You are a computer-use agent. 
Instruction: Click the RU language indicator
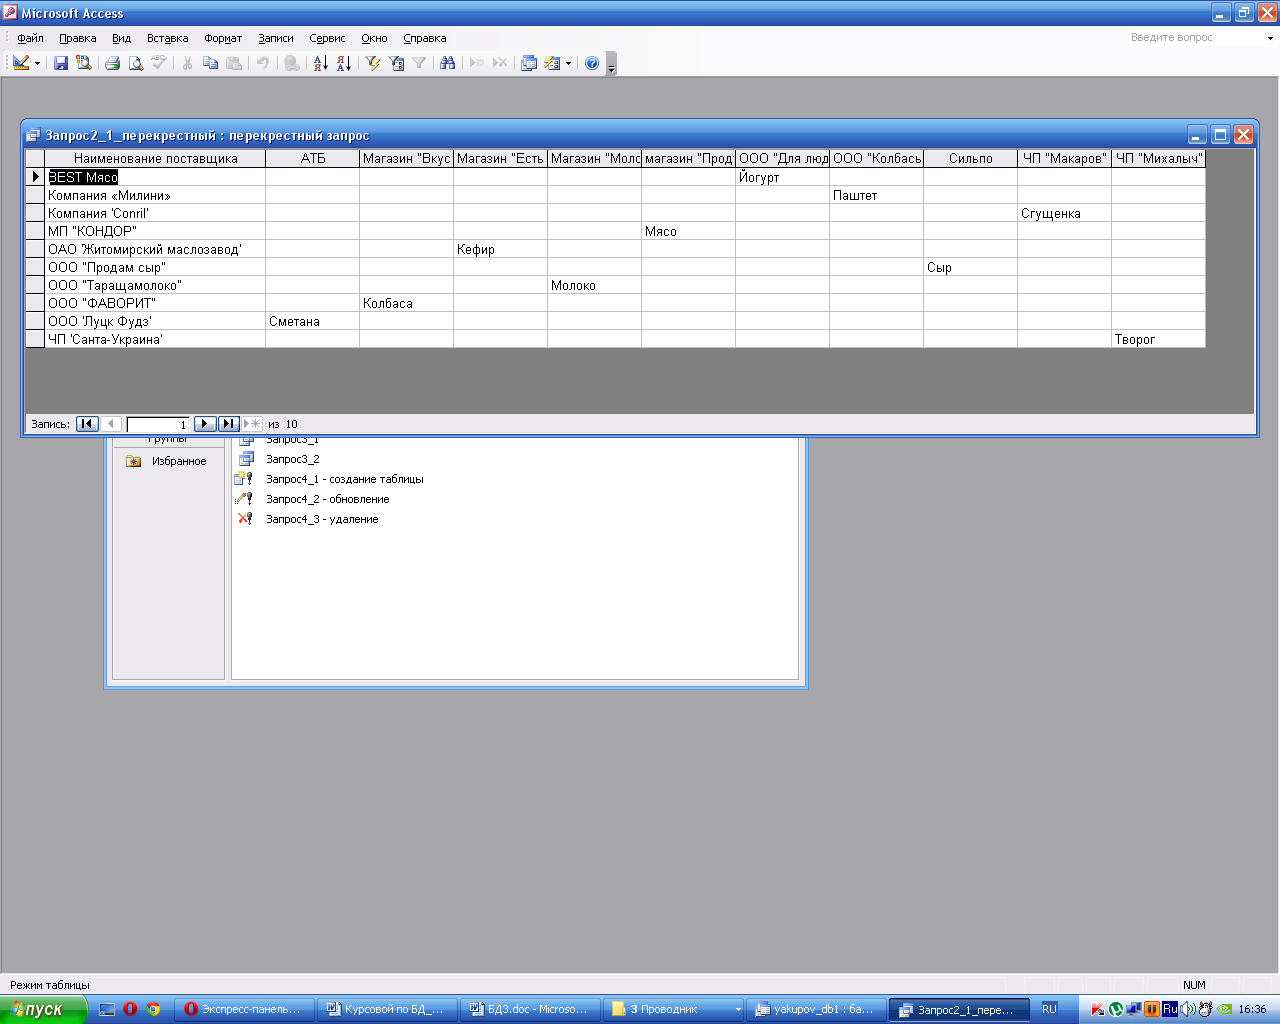[x=1049, y=1009]
